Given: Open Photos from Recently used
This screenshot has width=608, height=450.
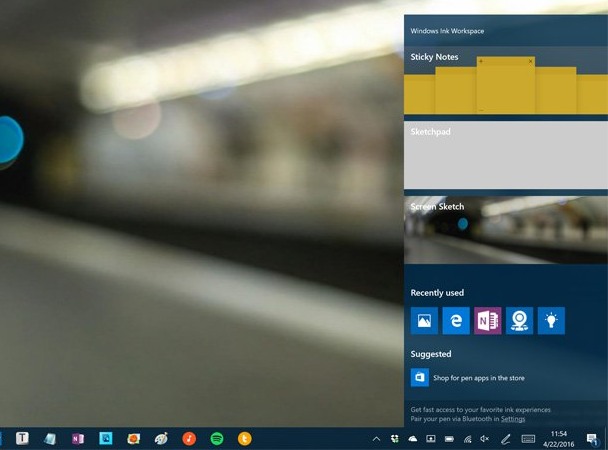Looking at the screenshot, I should 424,320.
